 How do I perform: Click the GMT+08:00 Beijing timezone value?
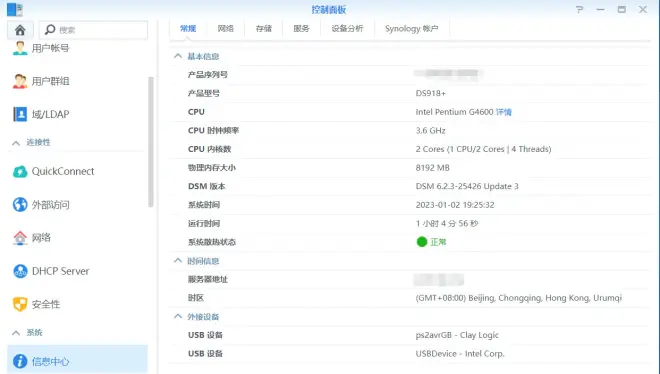(519, 298)
